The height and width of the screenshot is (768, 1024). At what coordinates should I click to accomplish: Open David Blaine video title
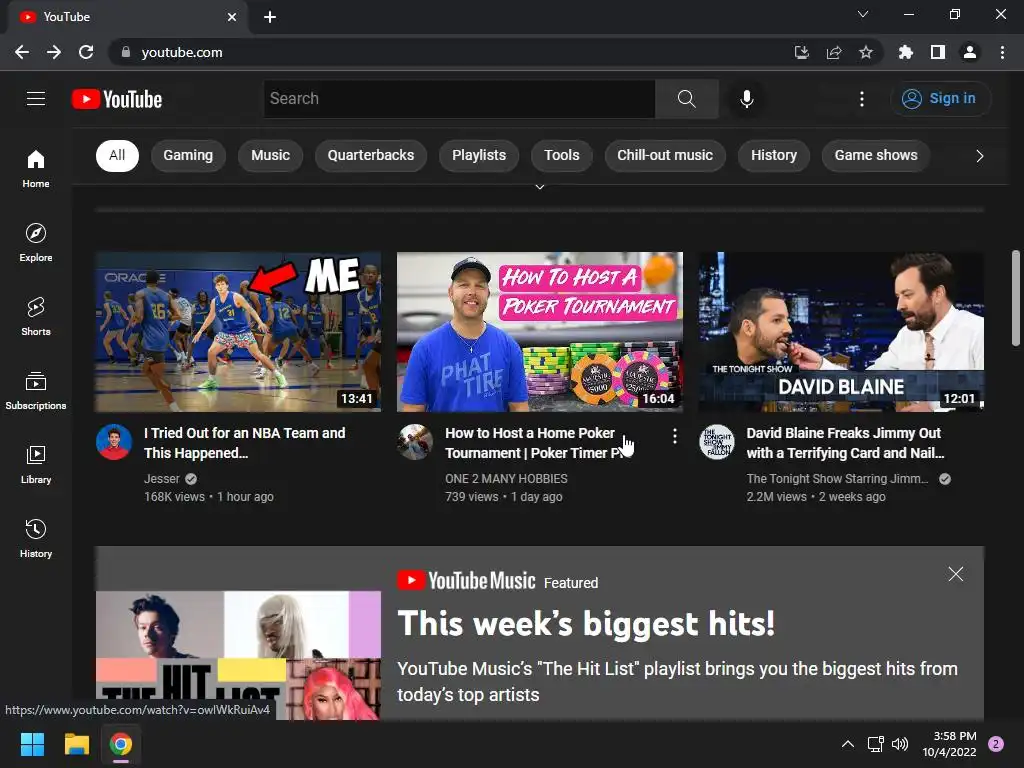845,443
